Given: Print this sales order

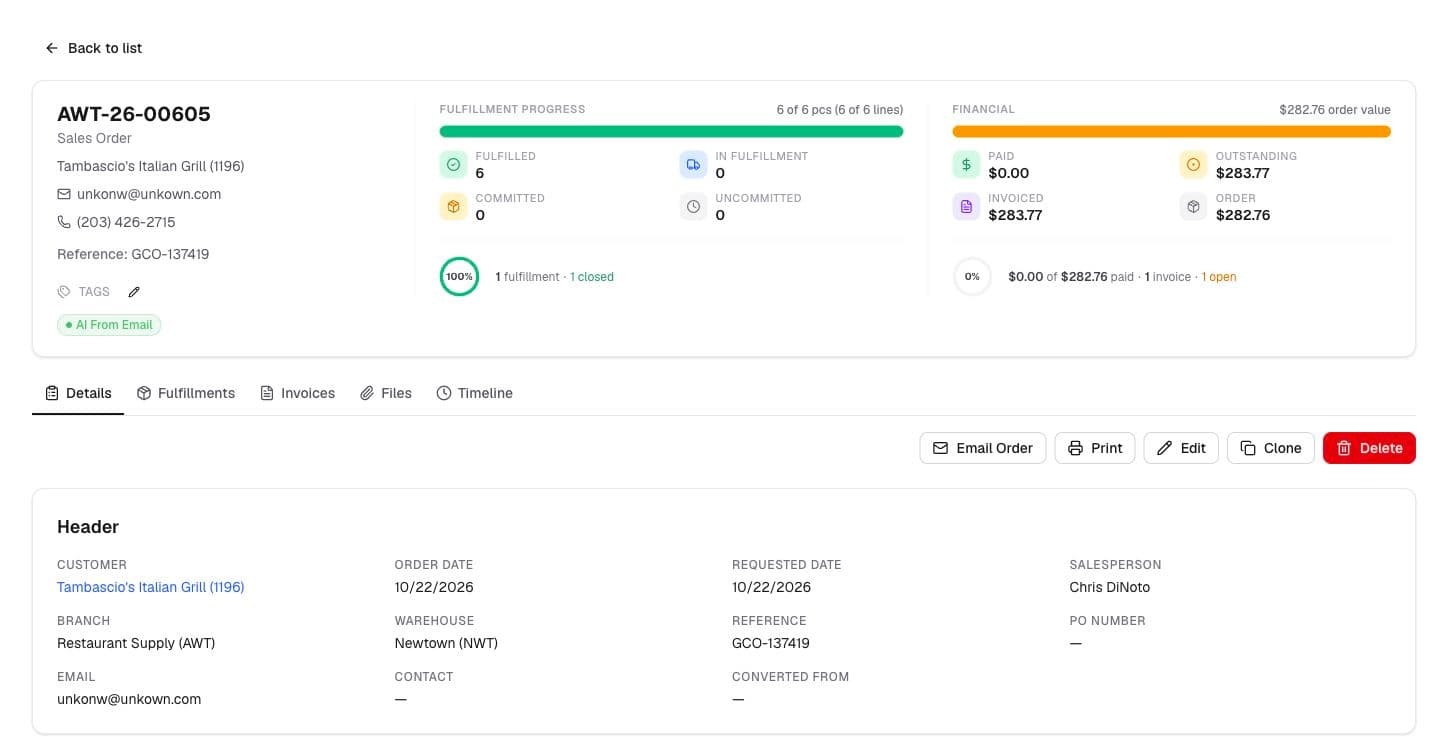Looking at the screenshot, I should pyautogui.click(x=1095, y=448).
